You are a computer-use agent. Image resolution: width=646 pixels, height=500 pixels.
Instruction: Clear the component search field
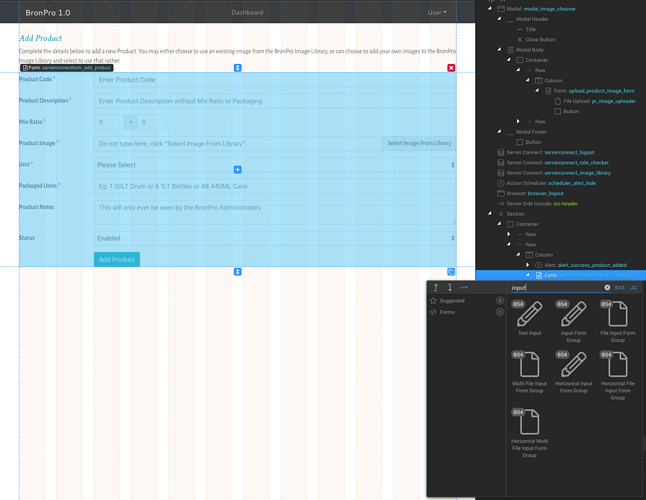click(x=607, y=287)
